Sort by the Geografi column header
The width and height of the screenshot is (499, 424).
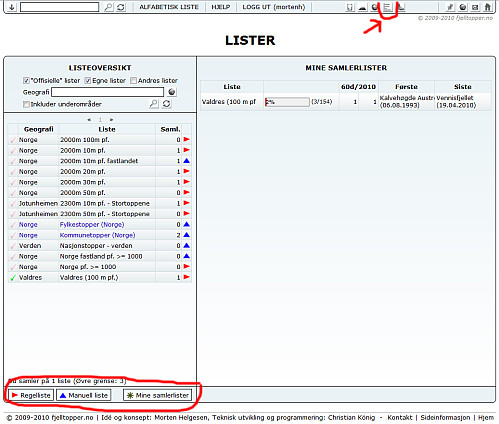pos(38,129)
